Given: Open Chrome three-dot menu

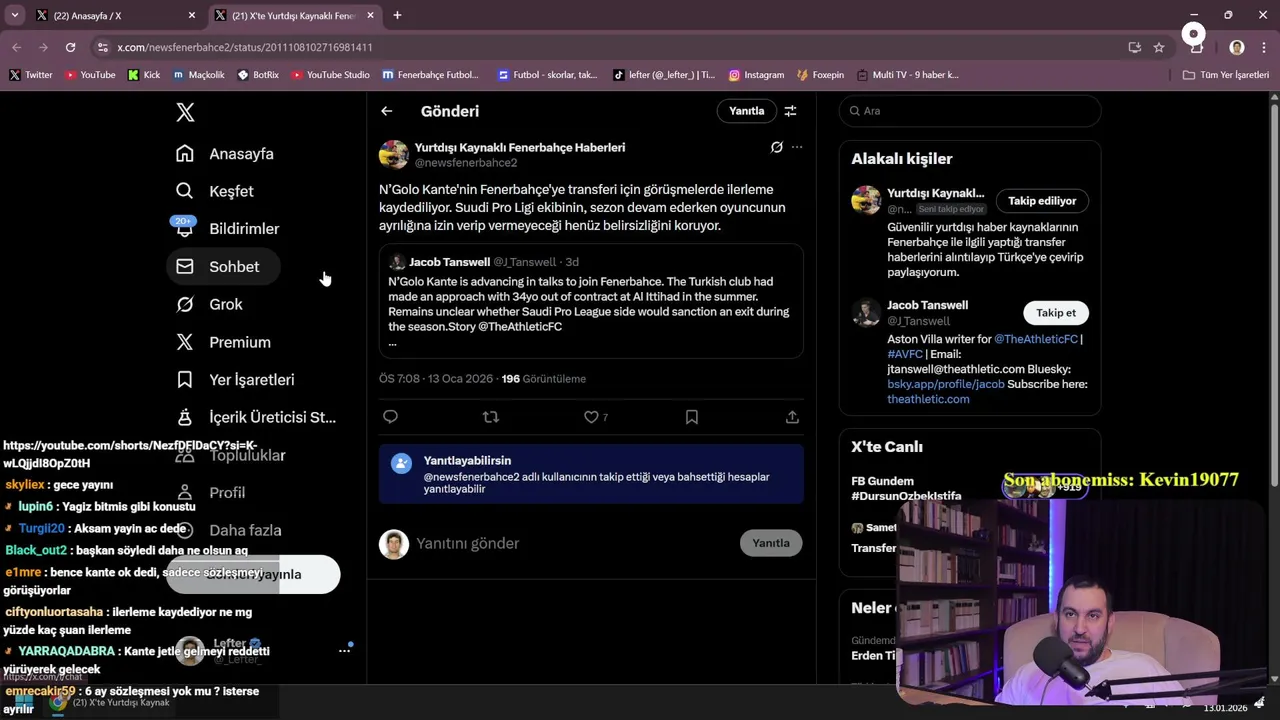Looking at the screenshot, I should 1263,47.
